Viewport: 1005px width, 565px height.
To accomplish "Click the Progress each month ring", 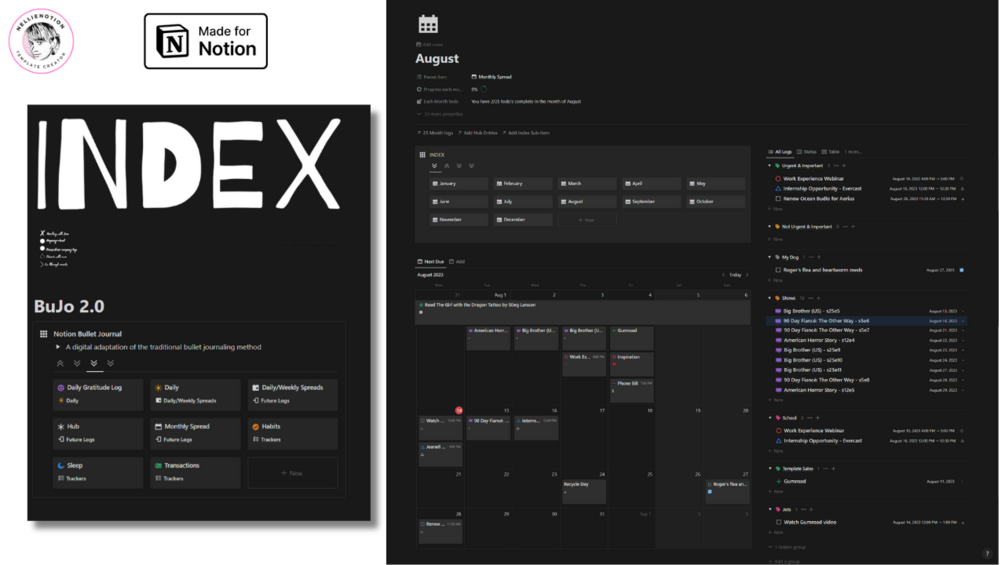I will click(x=484, y=89).
